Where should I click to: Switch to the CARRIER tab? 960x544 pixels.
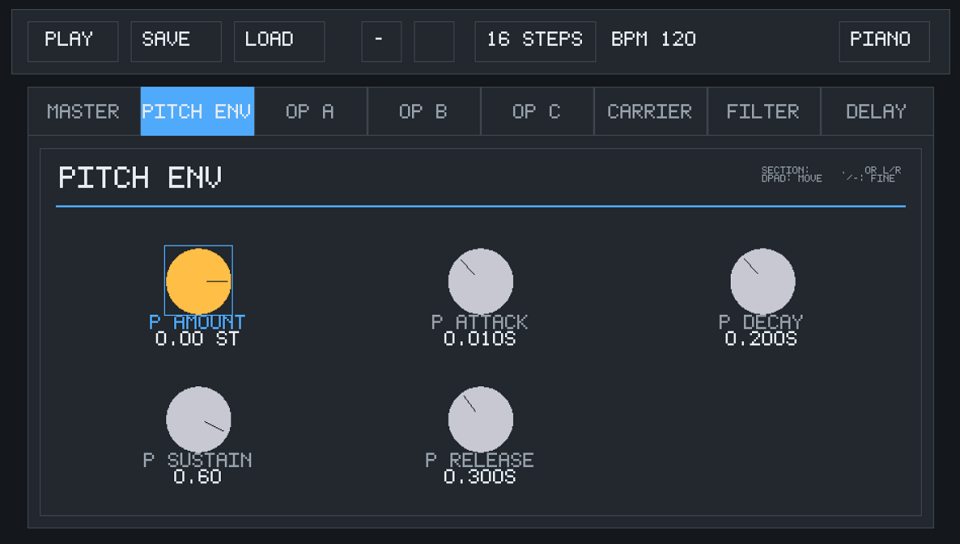click(x=650, y=111)
